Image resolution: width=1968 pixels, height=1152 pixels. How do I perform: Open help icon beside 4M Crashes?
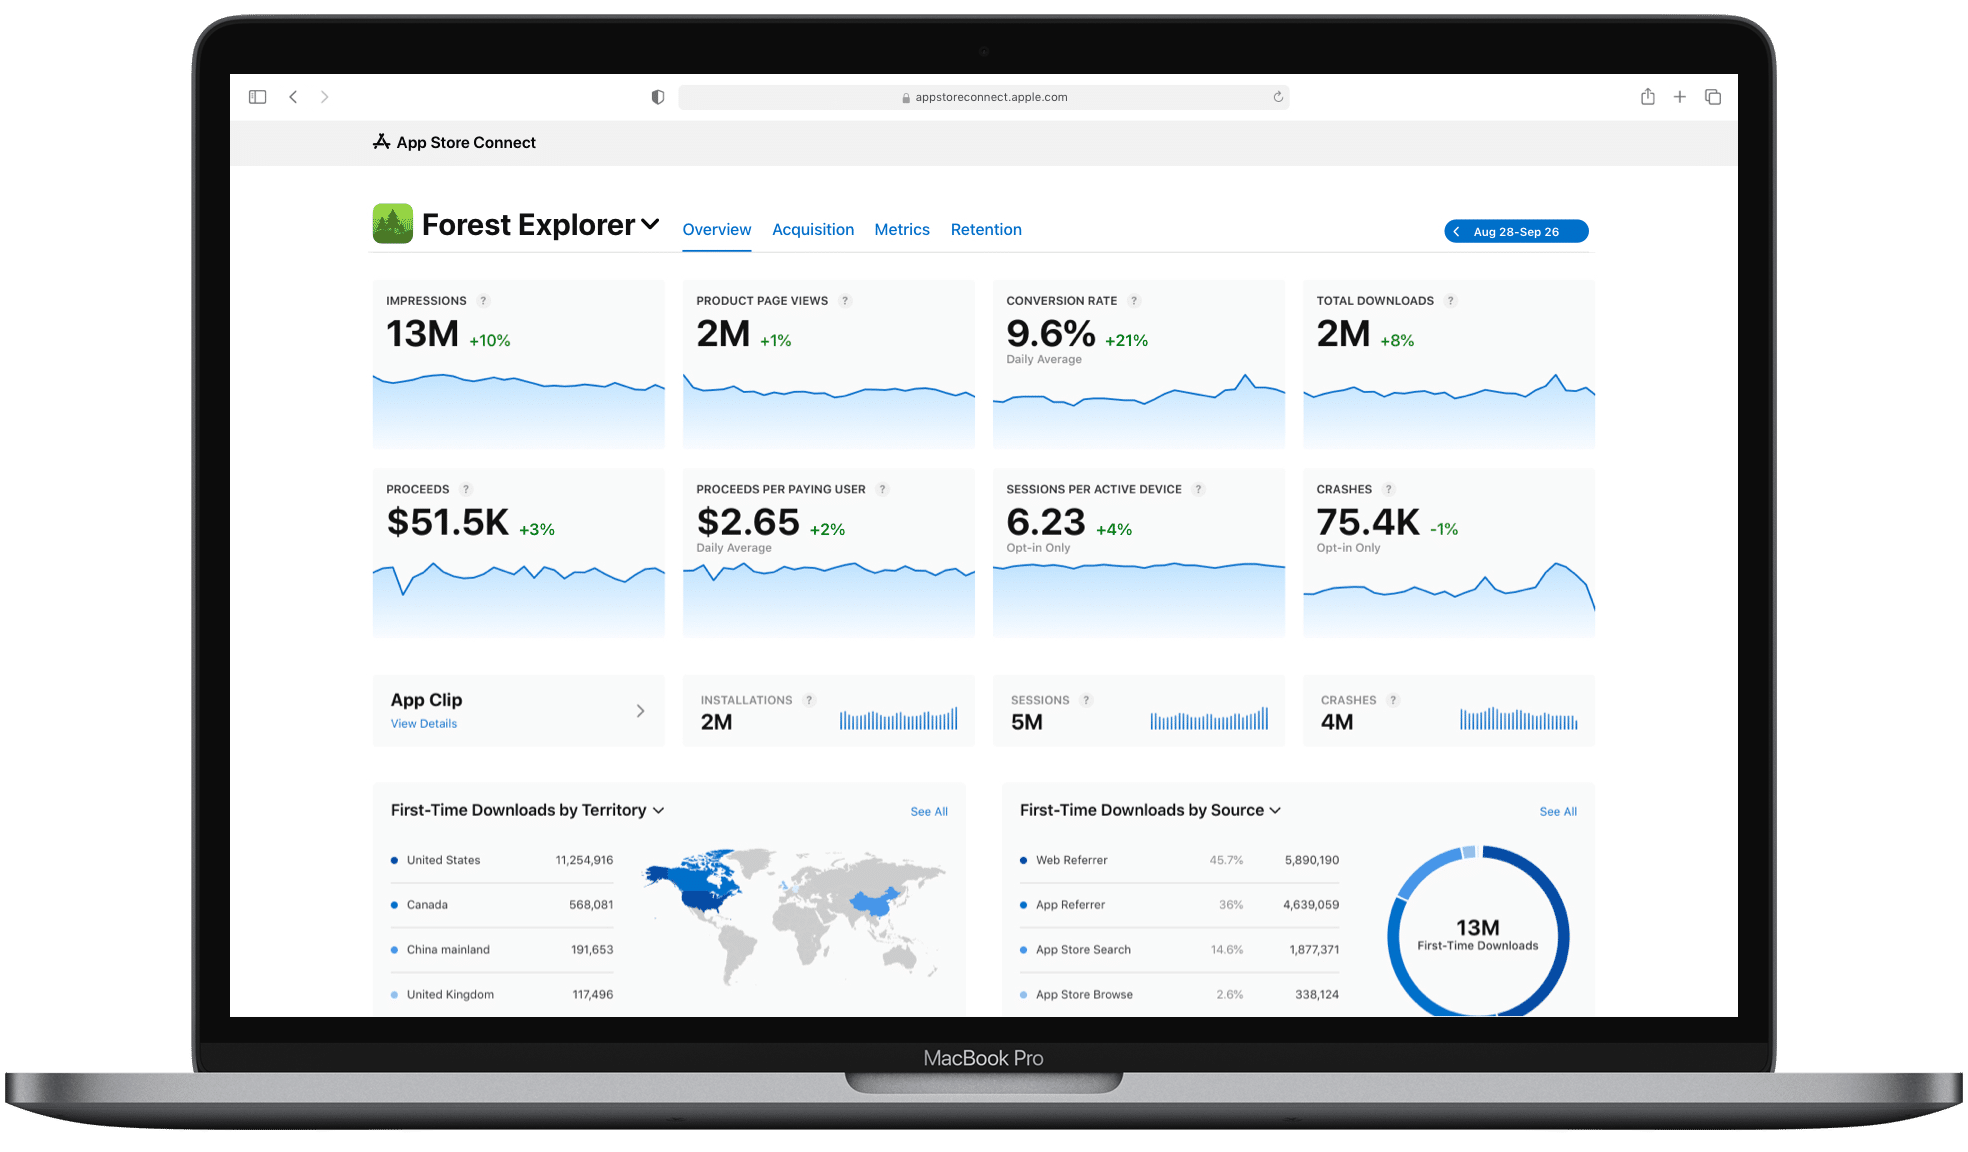click(x=1393, y=700)
